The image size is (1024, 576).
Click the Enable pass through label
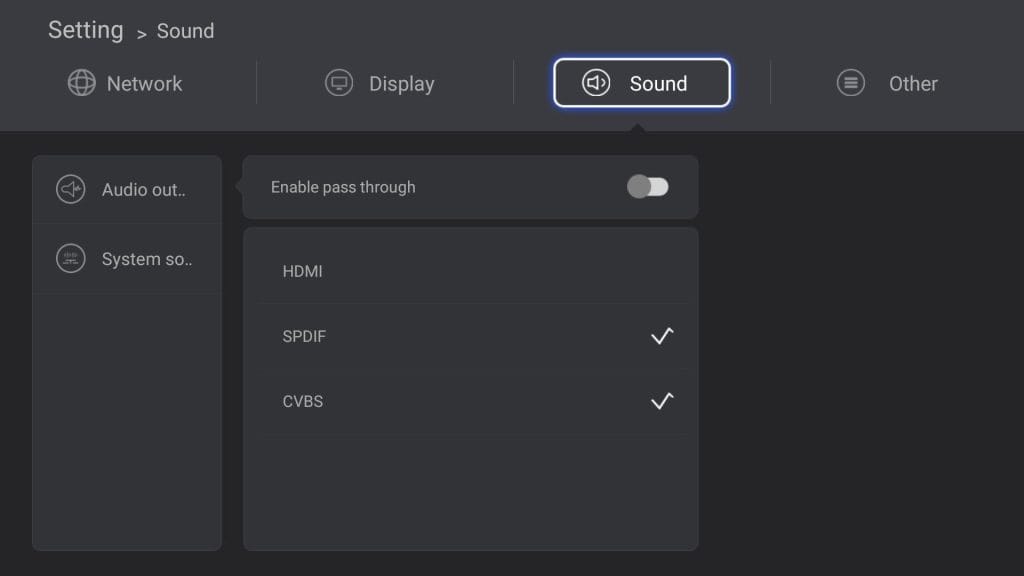[x=343, y=187]
